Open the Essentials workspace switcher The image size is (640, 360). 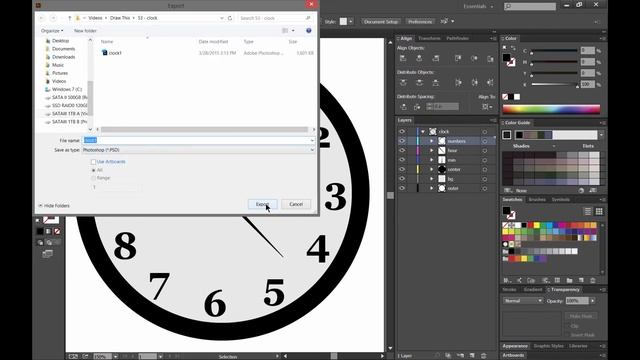click(x=478, y=6)
